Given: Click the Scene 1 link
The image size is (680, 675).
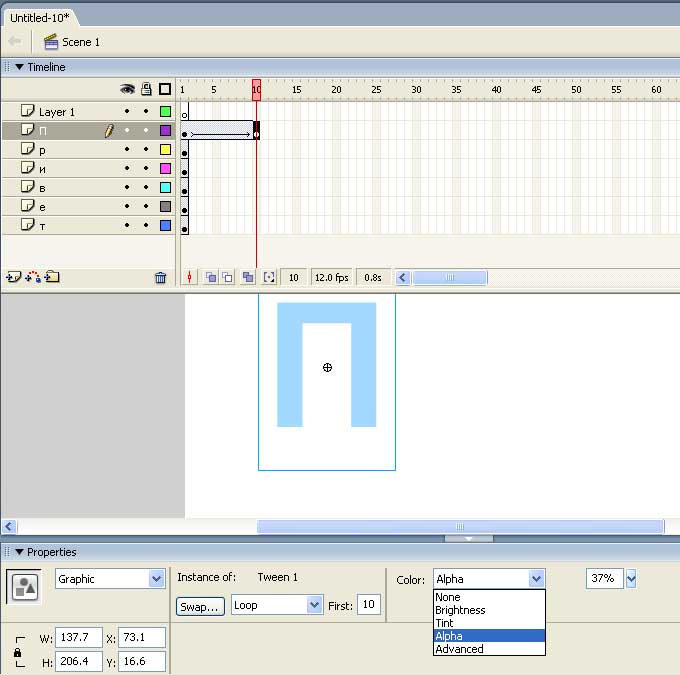Looking at the screenshot, I should (81, 42).
